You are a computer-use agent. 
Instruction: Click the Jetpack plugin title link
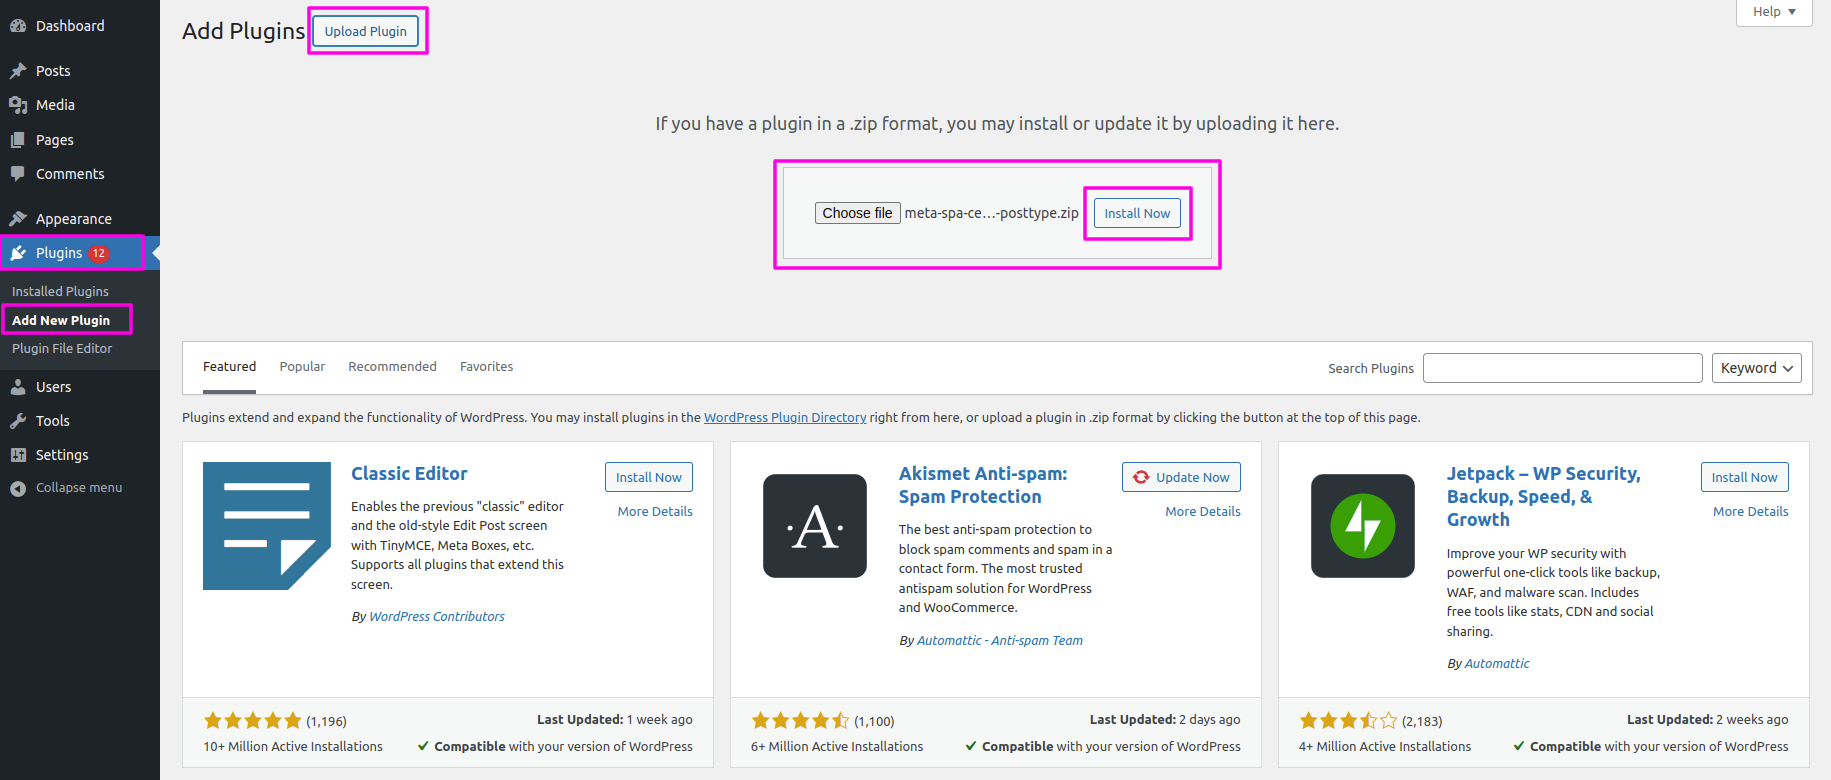[x=1543, y=497]
